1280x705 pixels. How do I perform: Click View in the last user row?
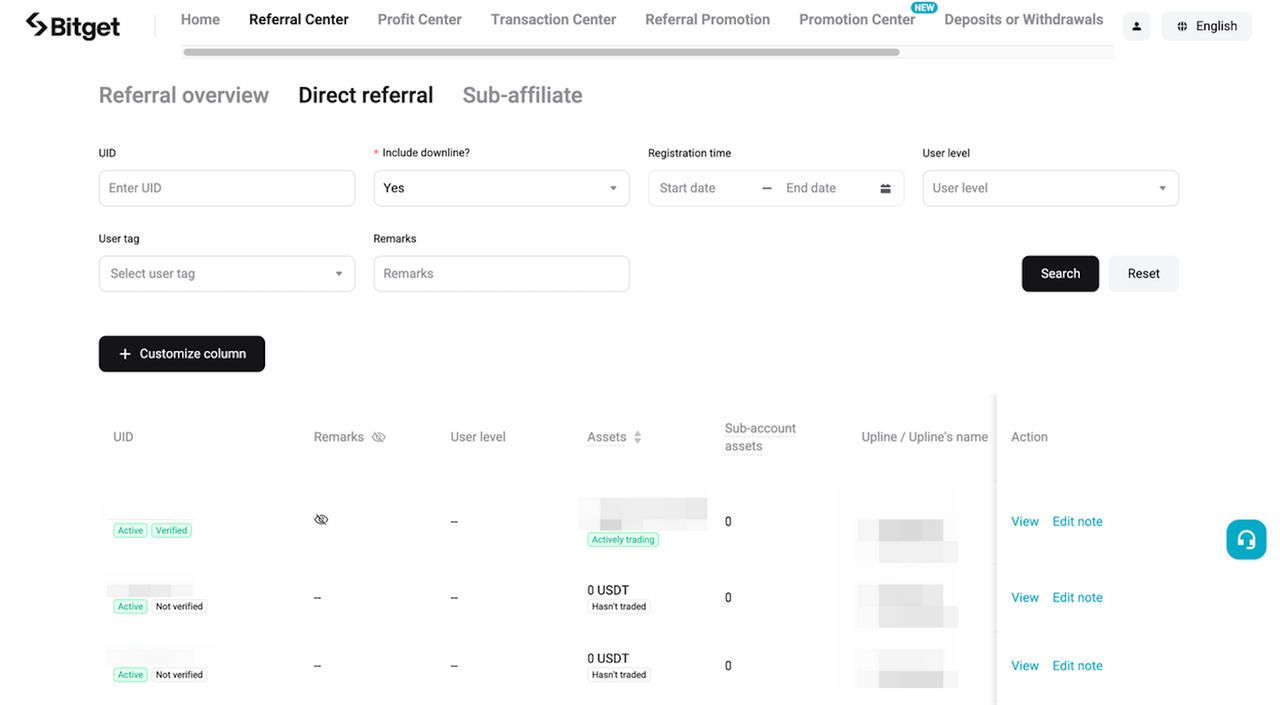(1025, 665)
